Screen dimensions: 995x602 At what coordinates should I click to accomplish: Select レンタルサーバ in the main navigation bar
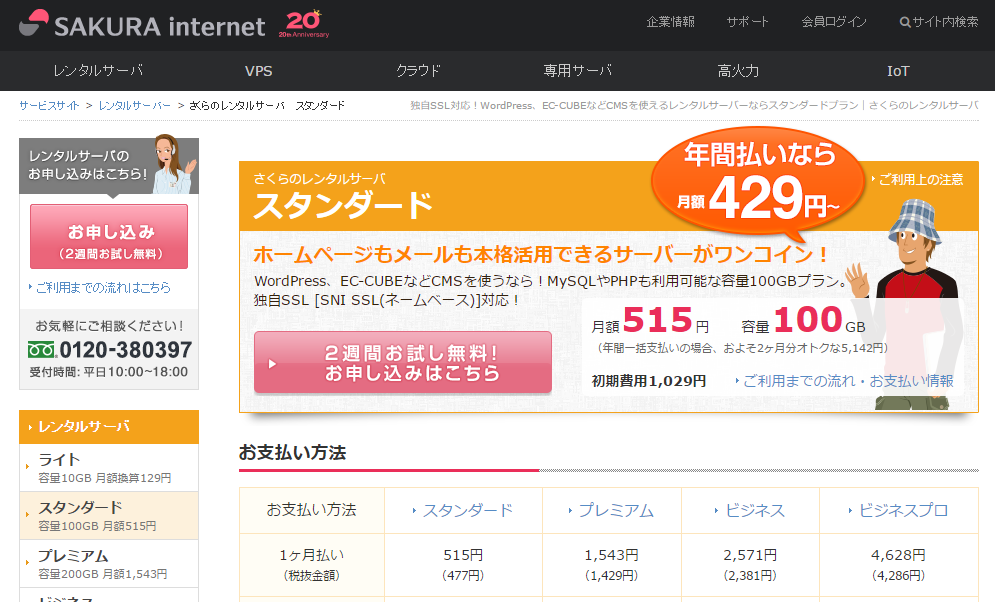(98, 70)
